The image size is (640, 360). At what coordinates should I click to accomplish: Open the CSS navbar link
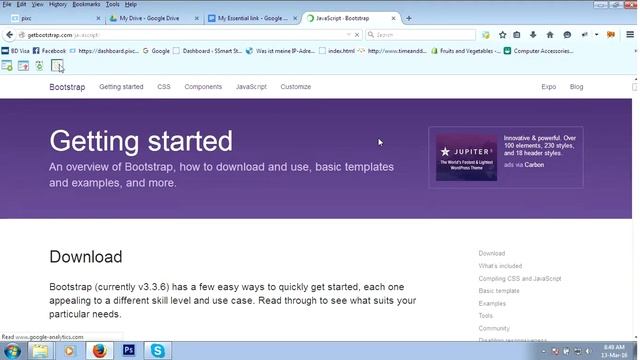pyautogui.click(x=164, y=87)
